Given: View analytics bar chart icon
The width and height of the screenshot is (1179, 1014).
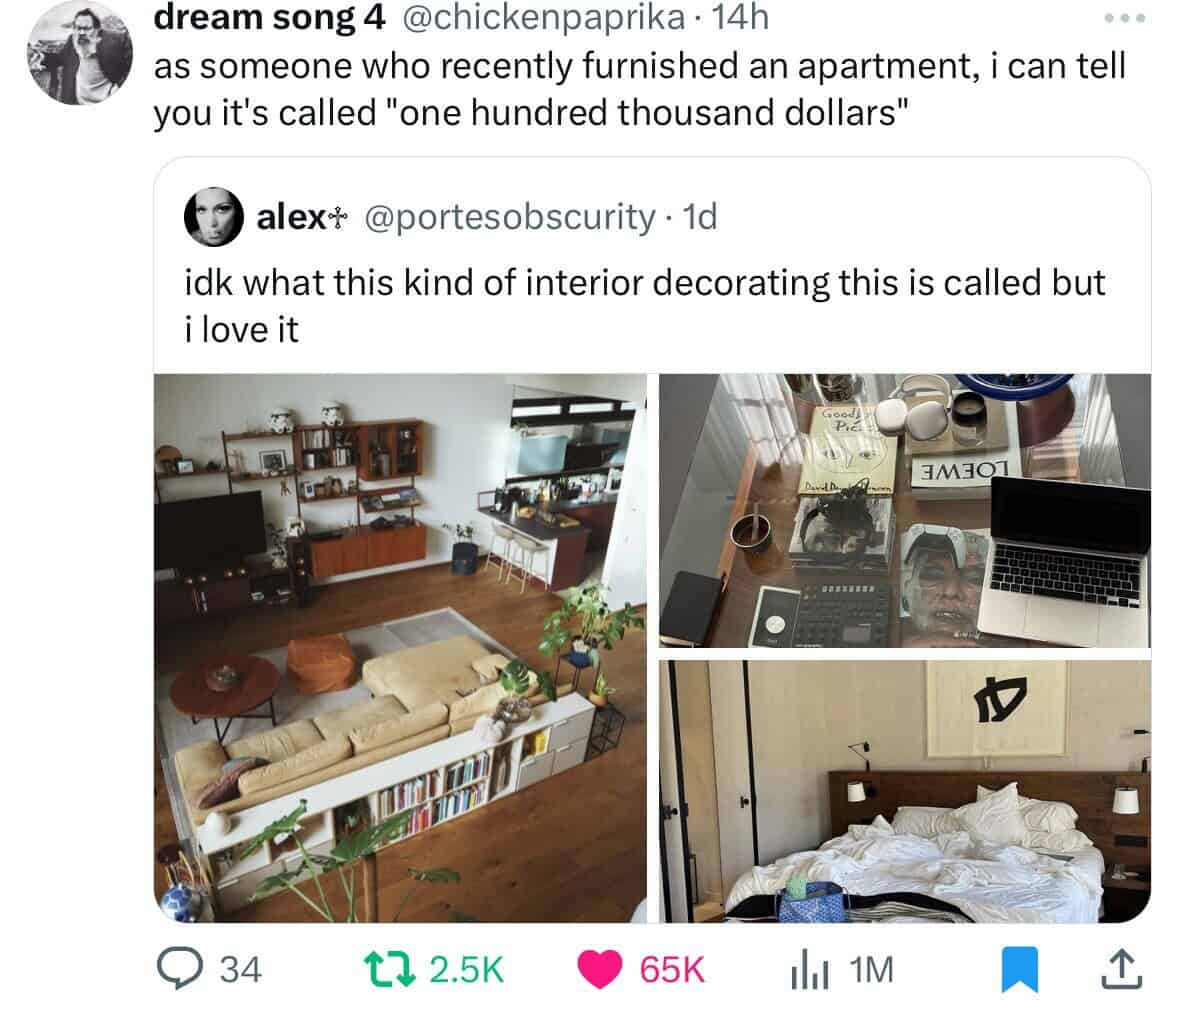Looking at the screenshot, I should point(810,970).
